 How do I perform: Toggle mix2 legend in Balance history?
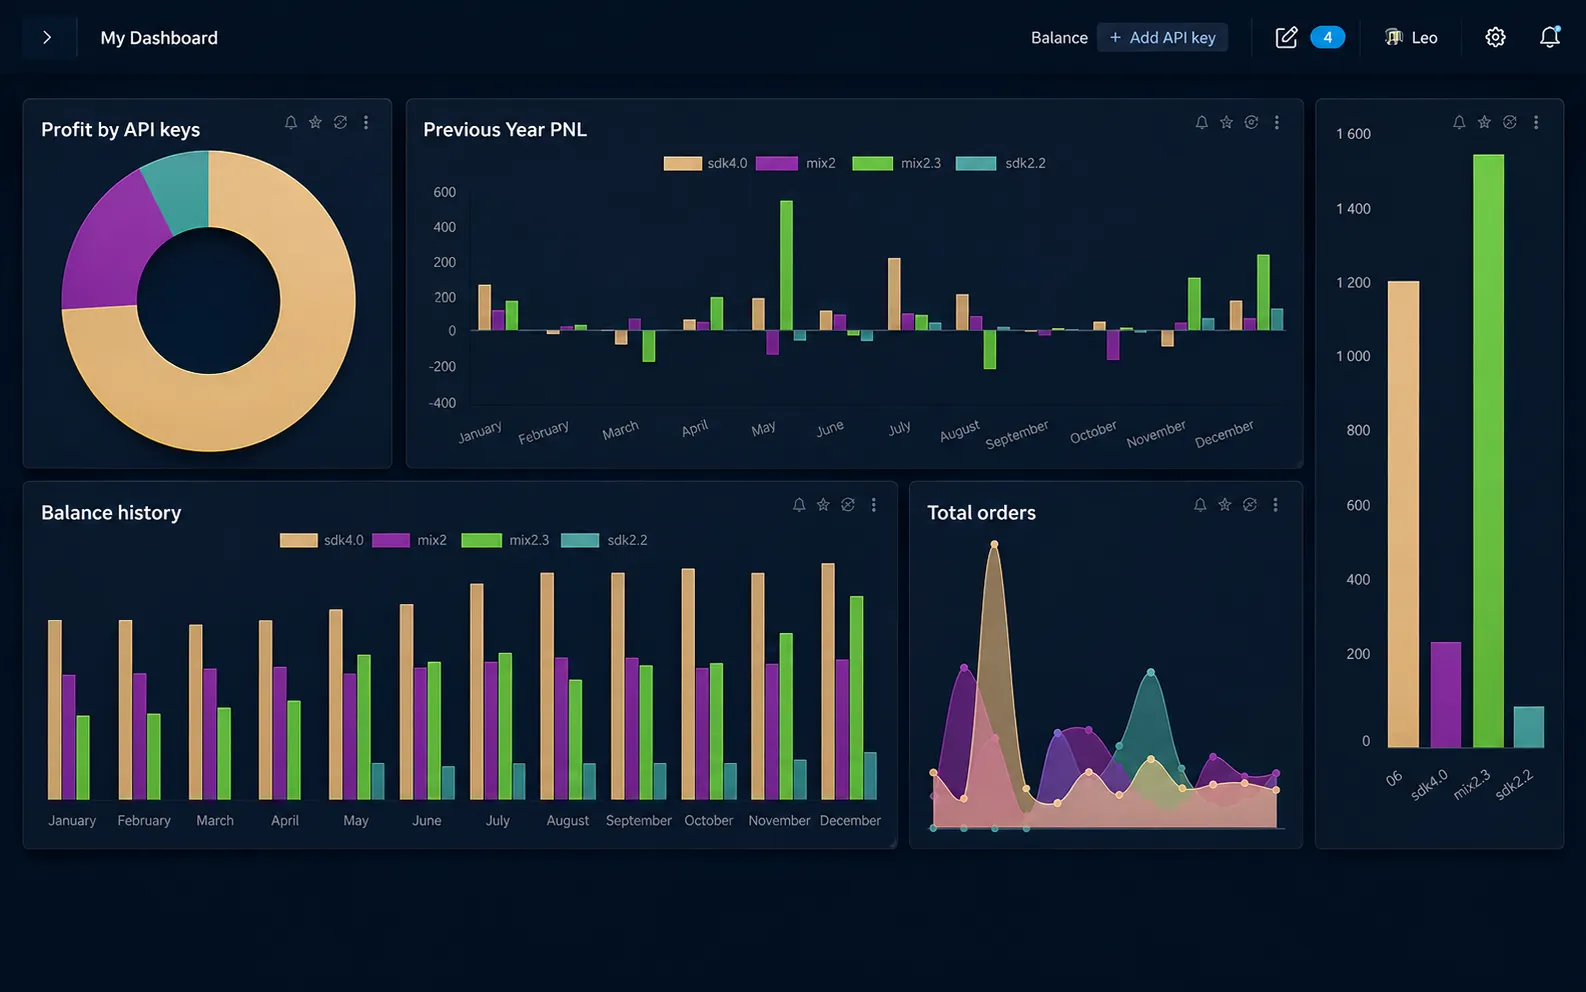click(x=410, y=540)
